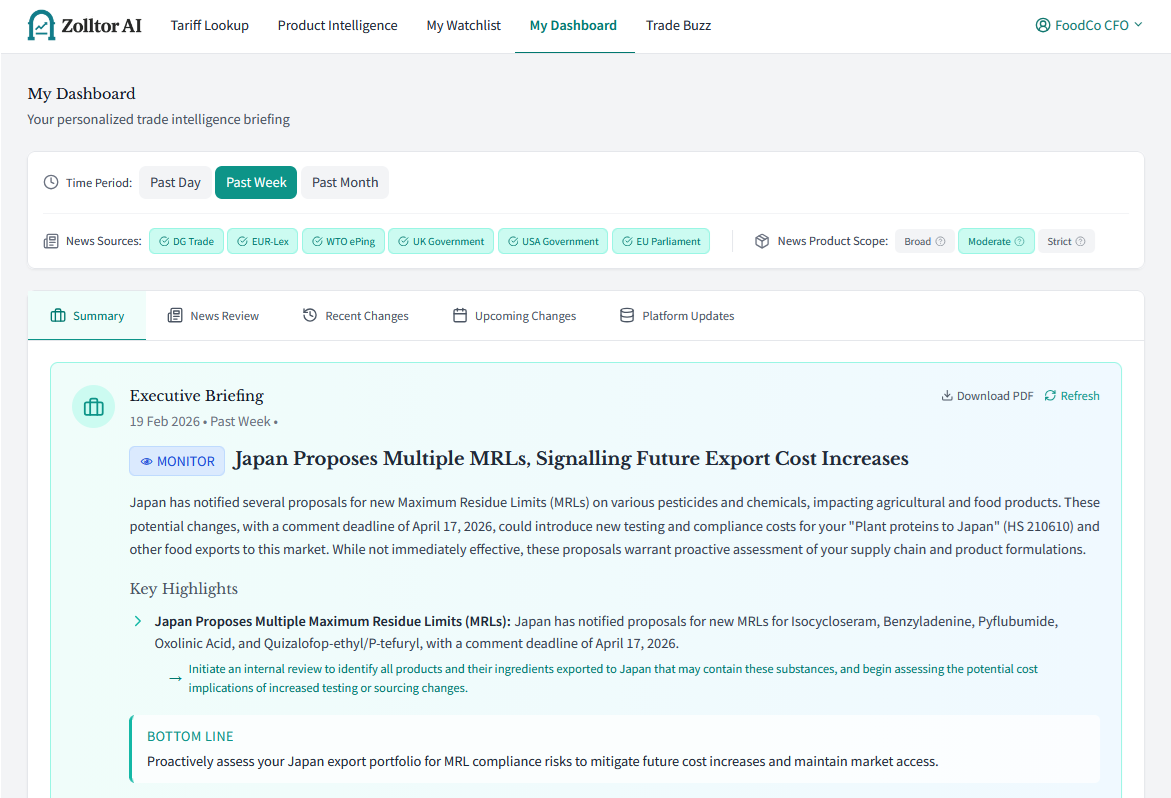The image size is (1171, 798).
Task: Click the BOTTOM LINE label
Action: [x=190, y=737]
